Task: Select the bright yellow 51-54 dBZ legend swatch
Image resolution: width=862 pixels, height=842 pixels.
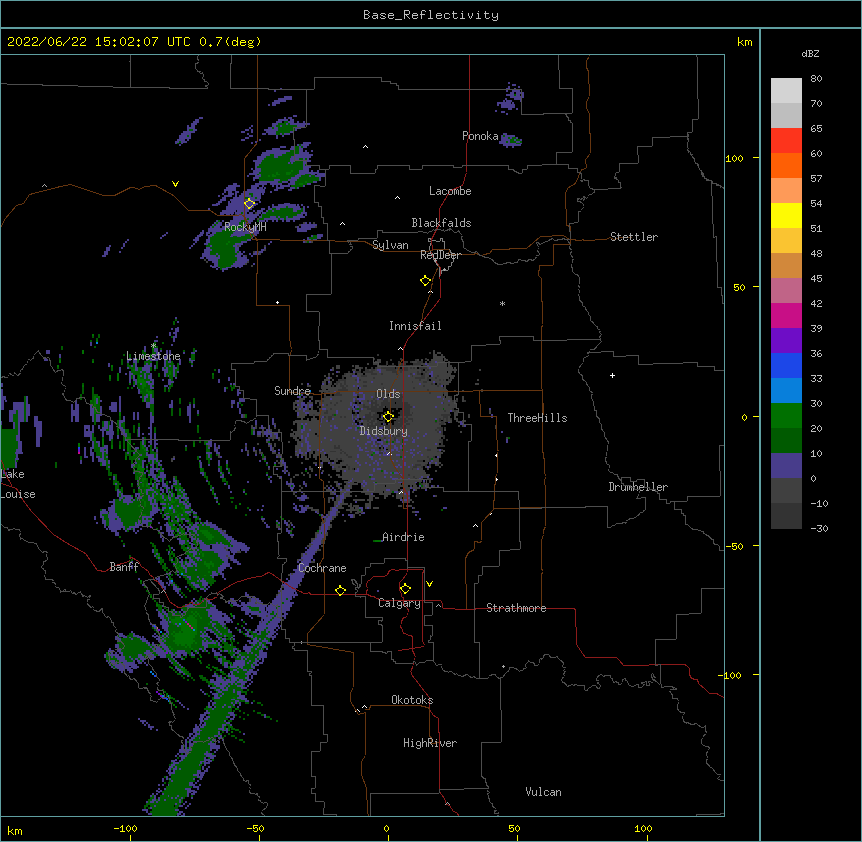Action: click(786, 215)
